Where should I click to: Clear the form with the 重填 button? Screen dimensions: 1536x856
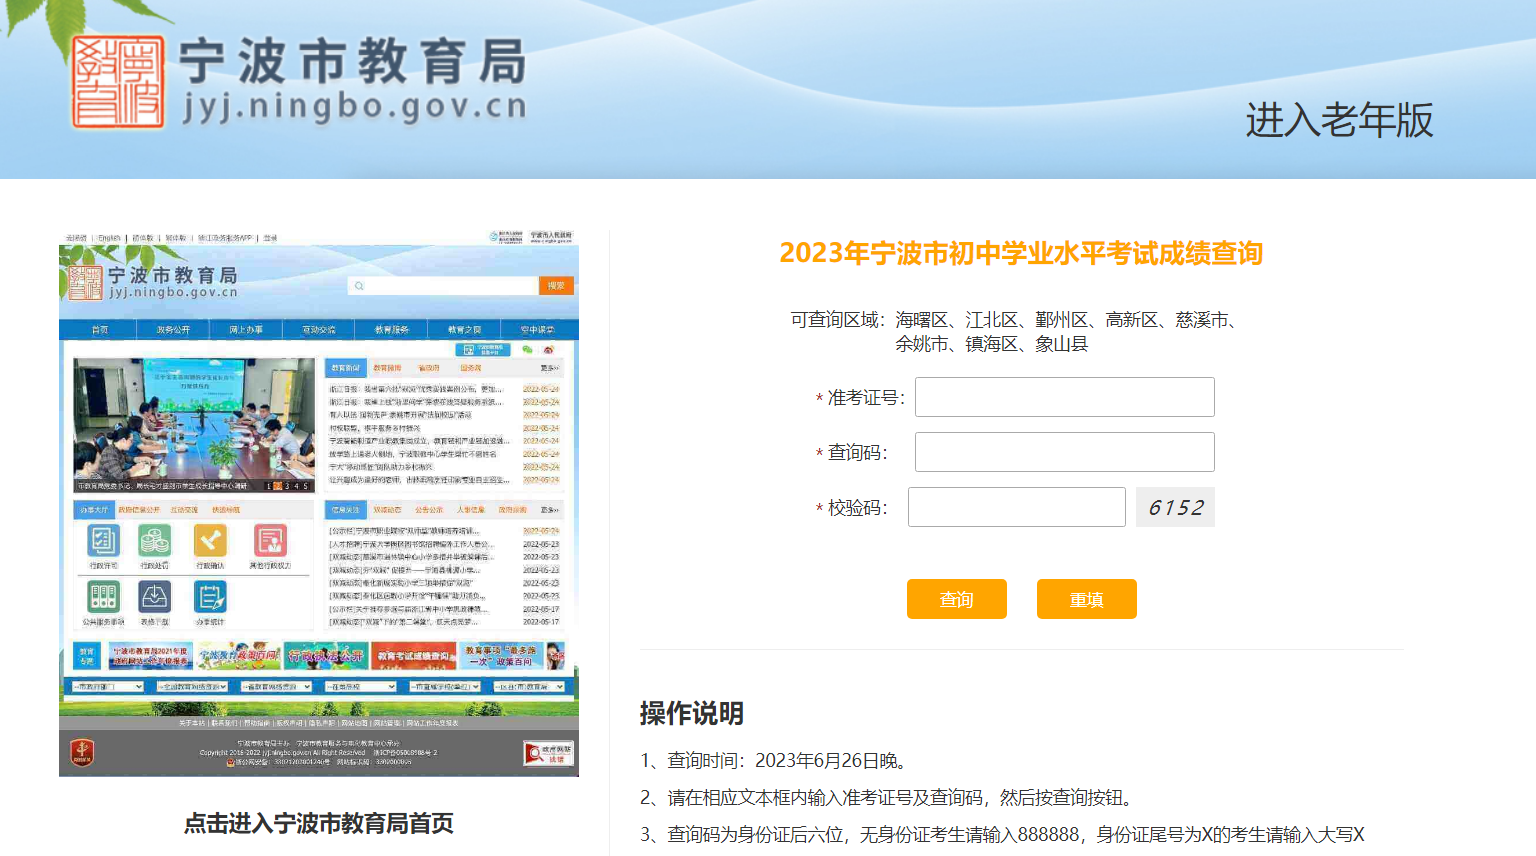pos(1087,599)
